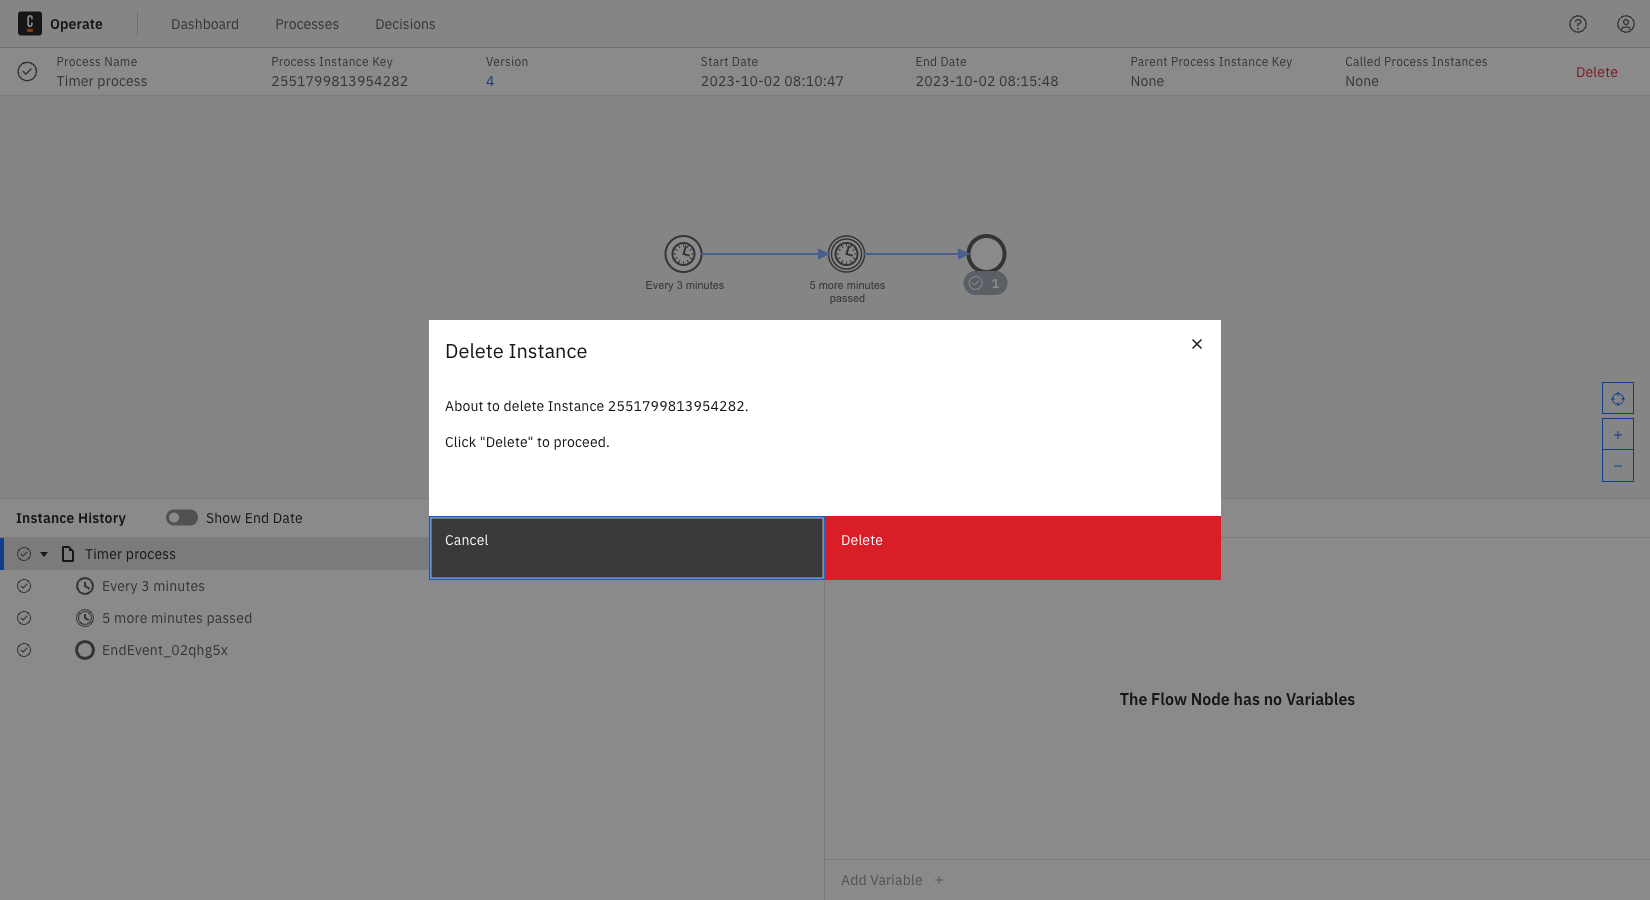This screenshot has height=900, width=1650.
Task: Click Parent Process Instance Key 'None' value
Action: tap(1147, 81)
